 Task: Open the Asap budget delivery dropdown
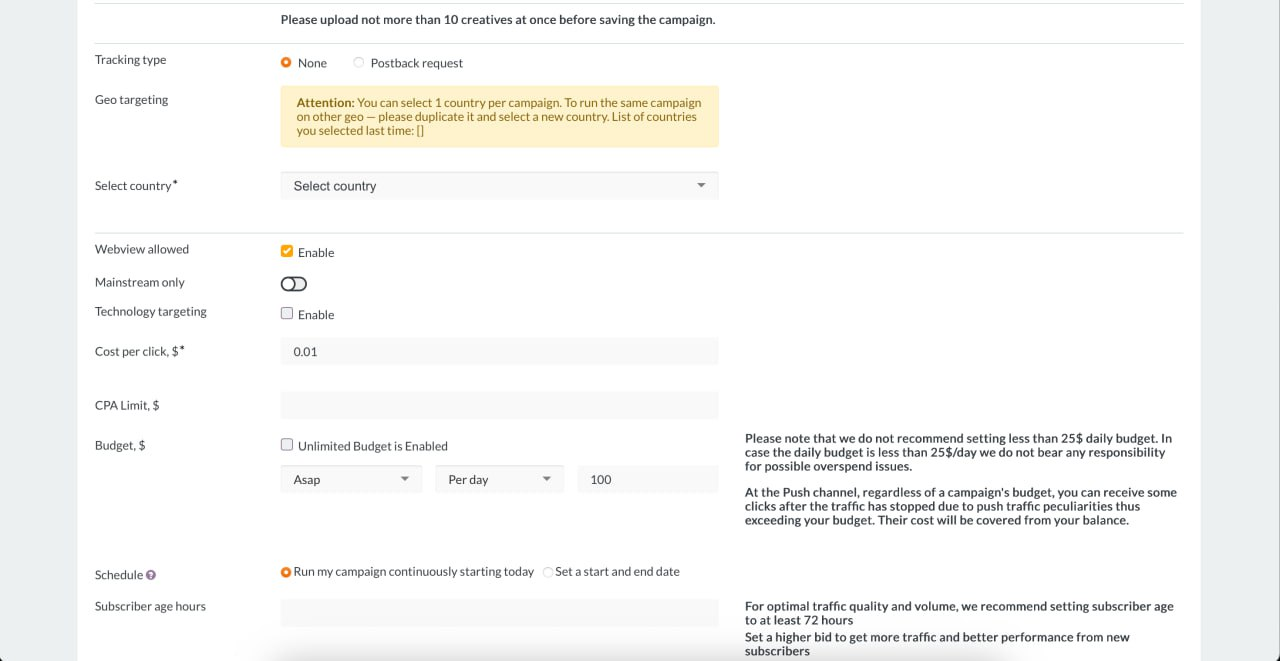pyautogui.click(x=350, y=480)
